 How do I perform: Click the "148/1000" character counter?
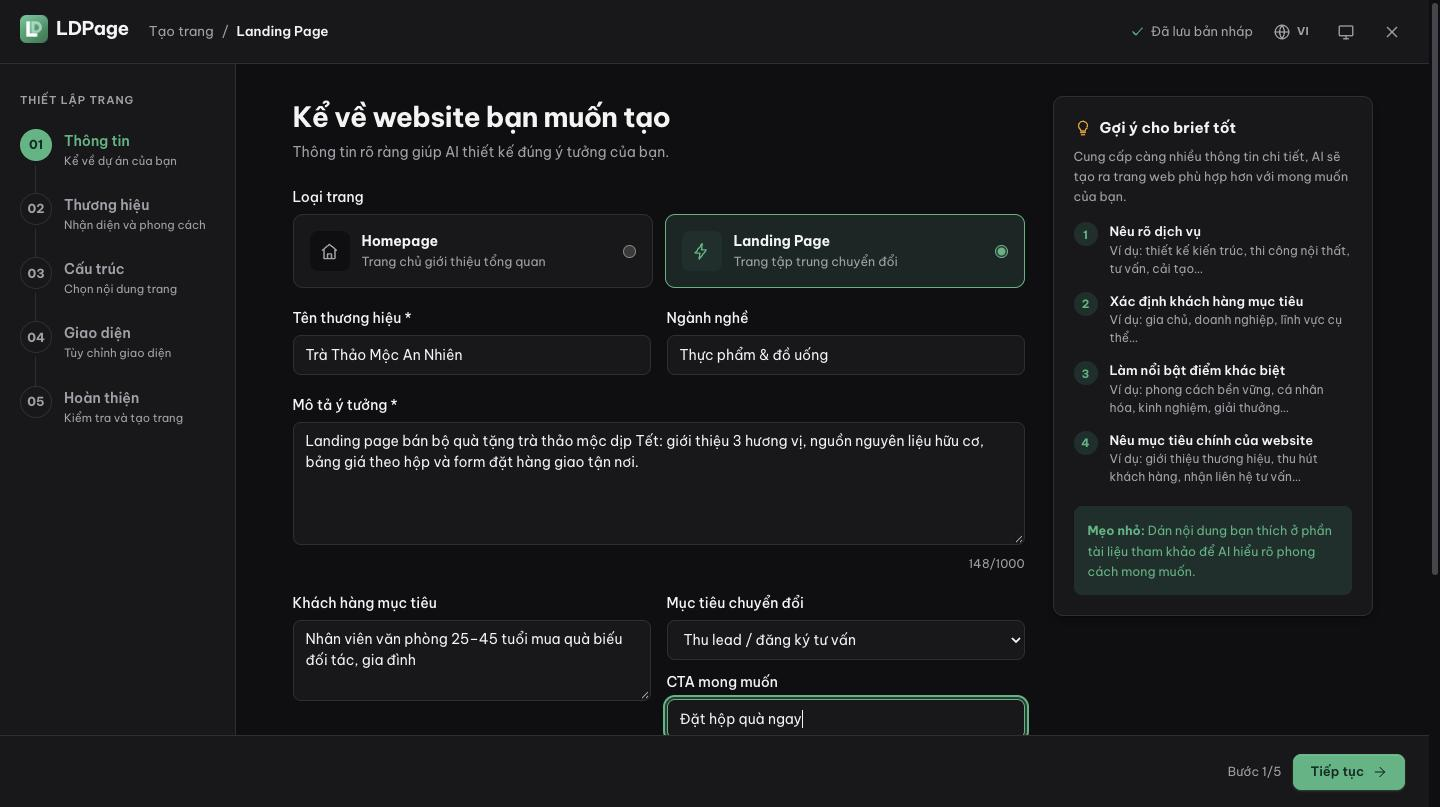[x=996, y=564]
